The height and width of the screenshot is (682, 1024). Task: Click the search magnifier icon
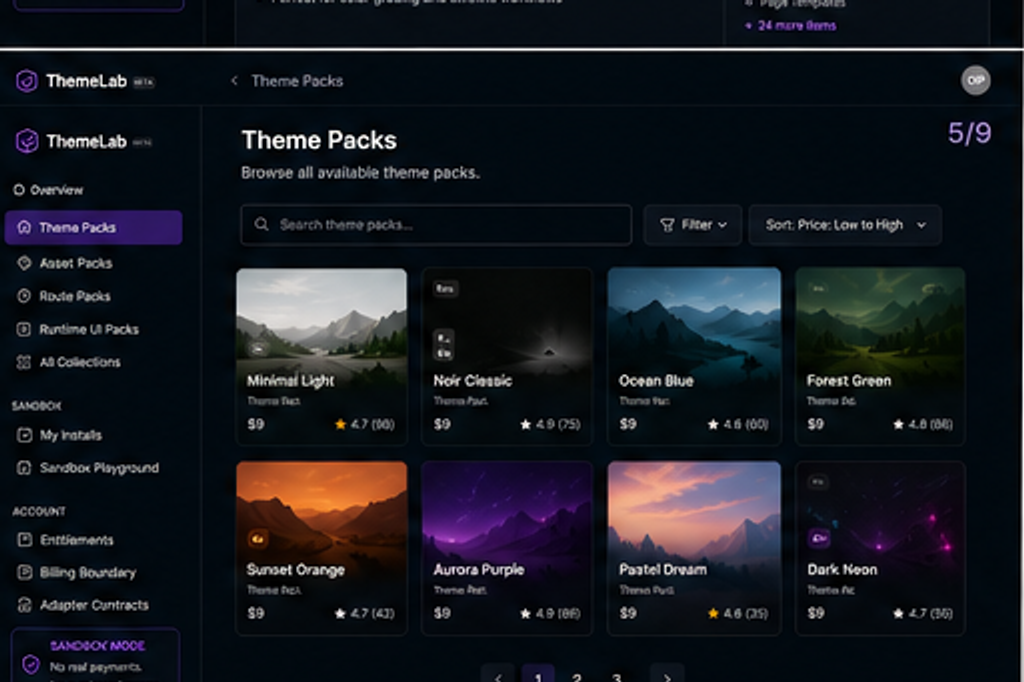262,224
